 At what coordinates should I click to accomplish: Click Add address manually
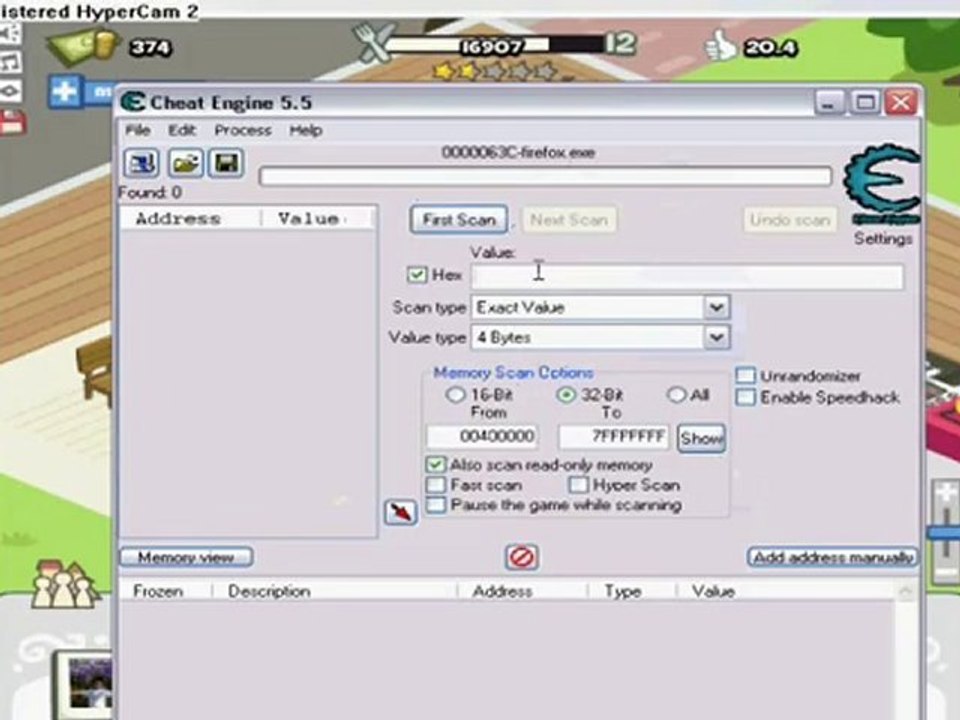tap(833, 557)
